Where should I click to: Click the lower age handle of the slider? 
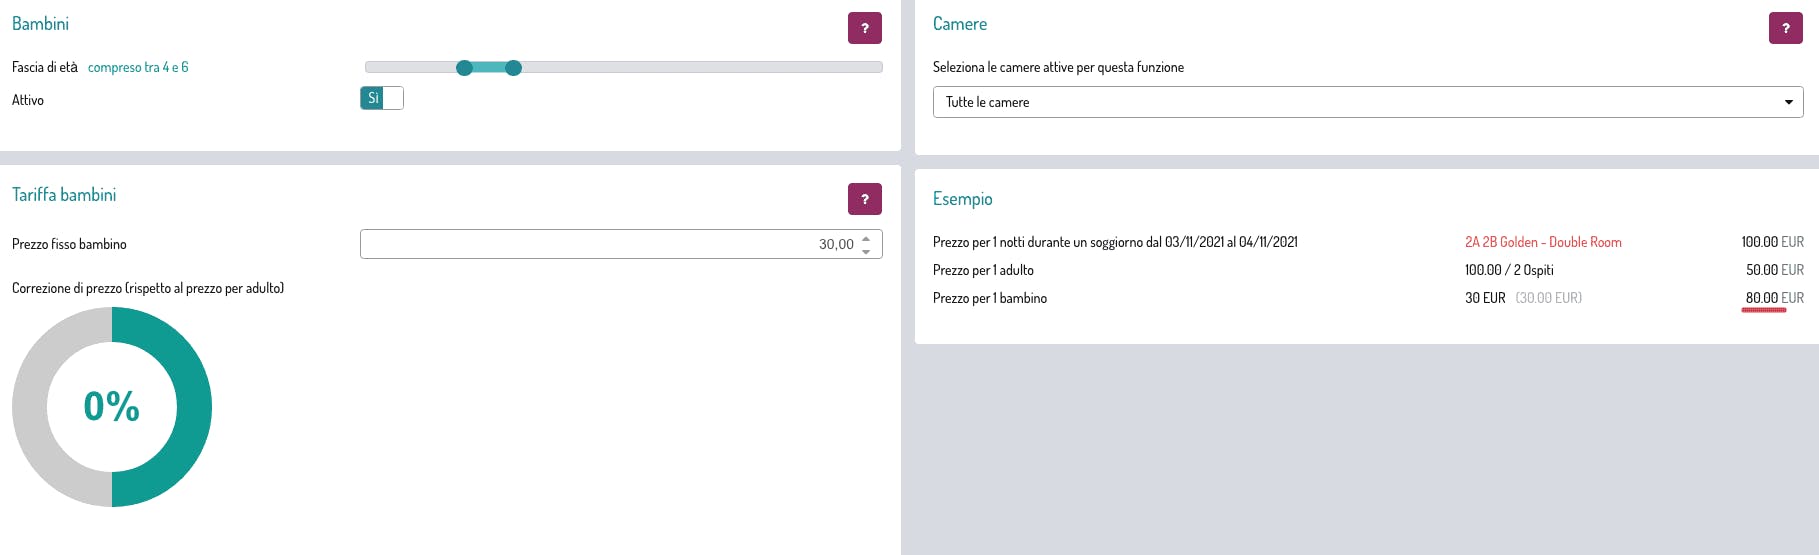[464, 68]
